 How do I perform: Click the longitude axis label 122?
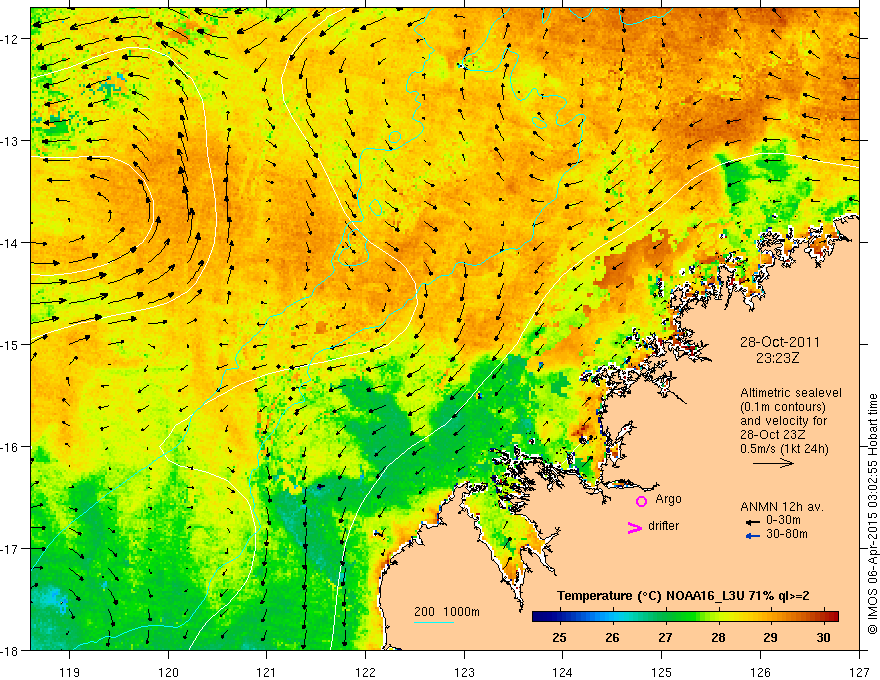365,672
